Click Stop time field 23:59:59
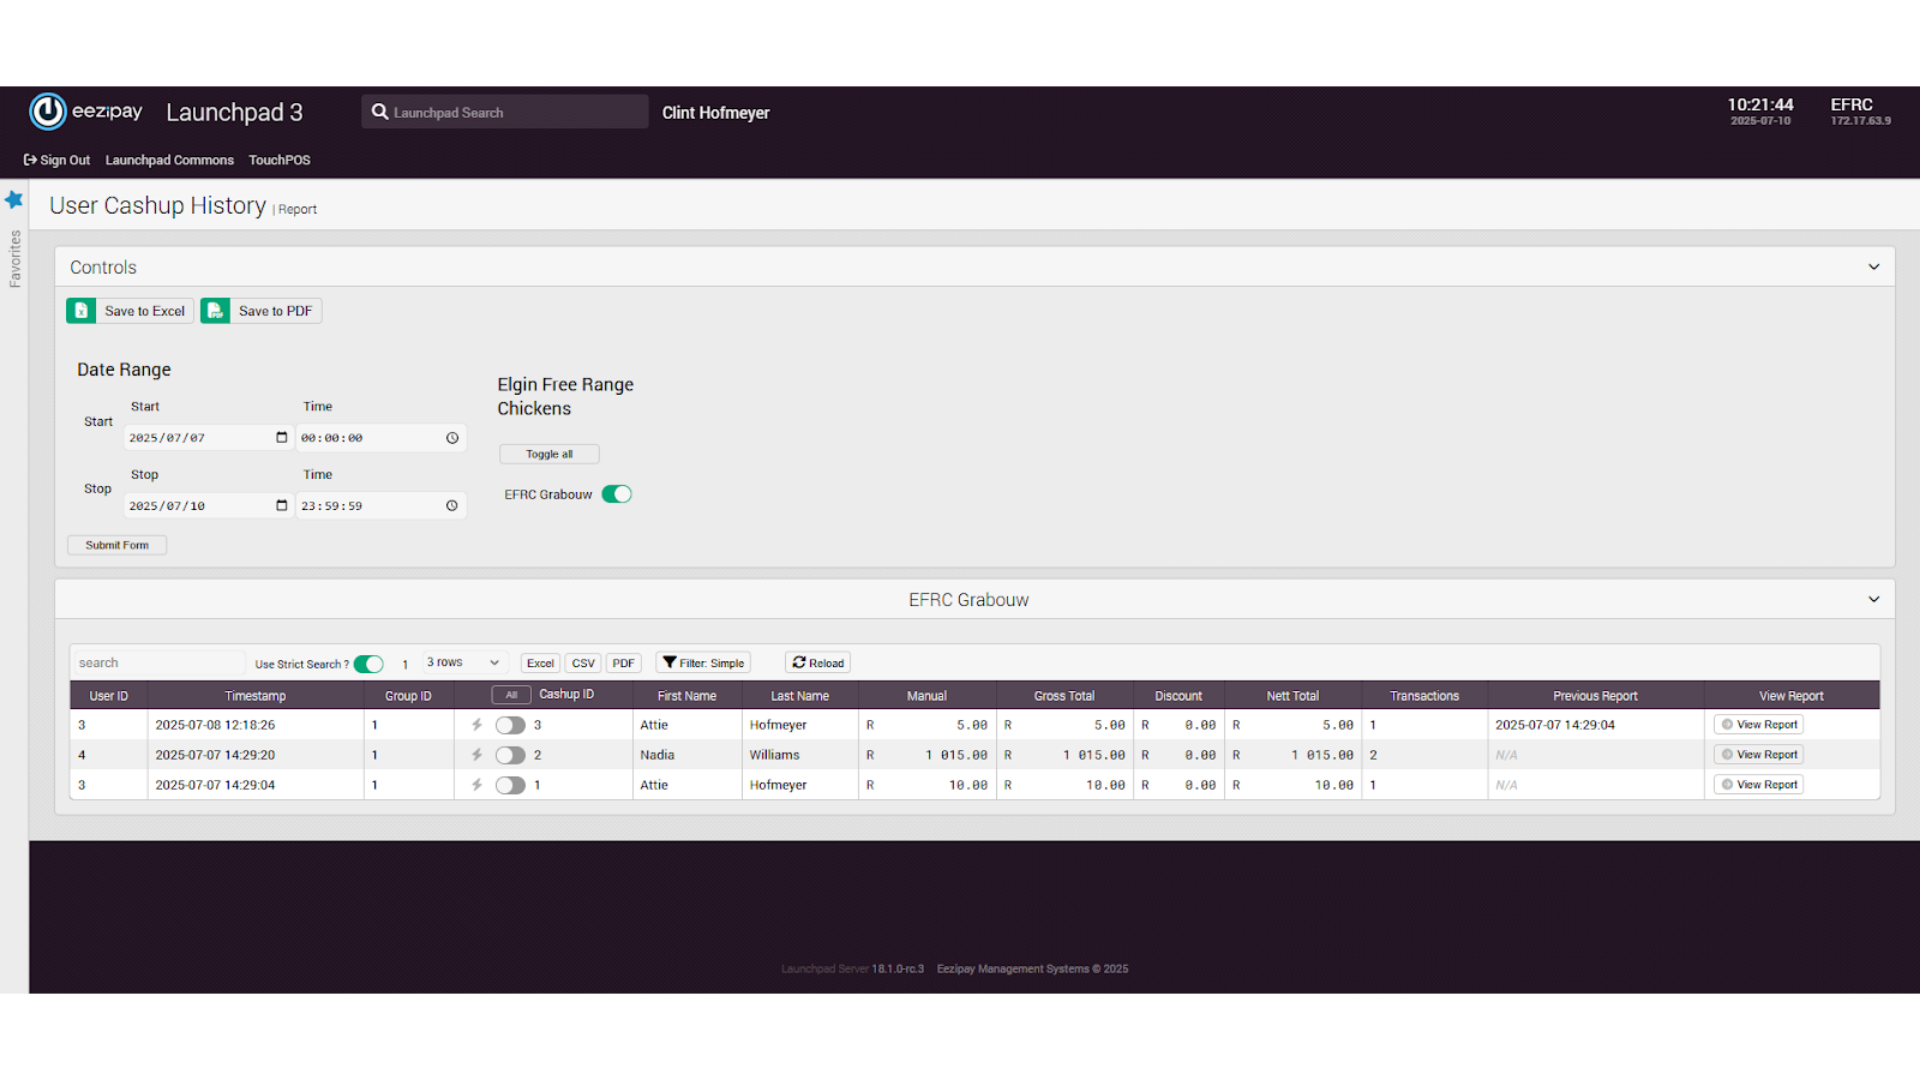 (381, 506)
